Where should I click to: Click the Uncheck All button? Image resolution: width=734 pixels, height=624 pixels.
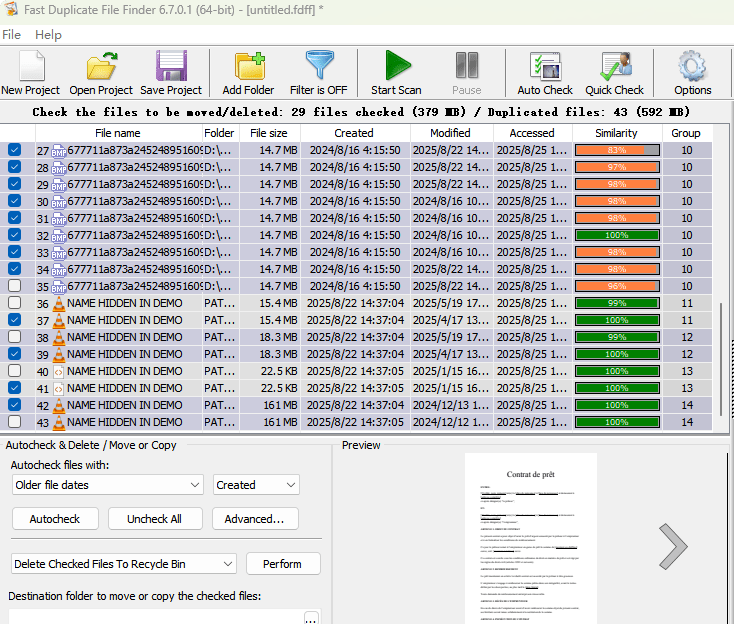[155, 519]
